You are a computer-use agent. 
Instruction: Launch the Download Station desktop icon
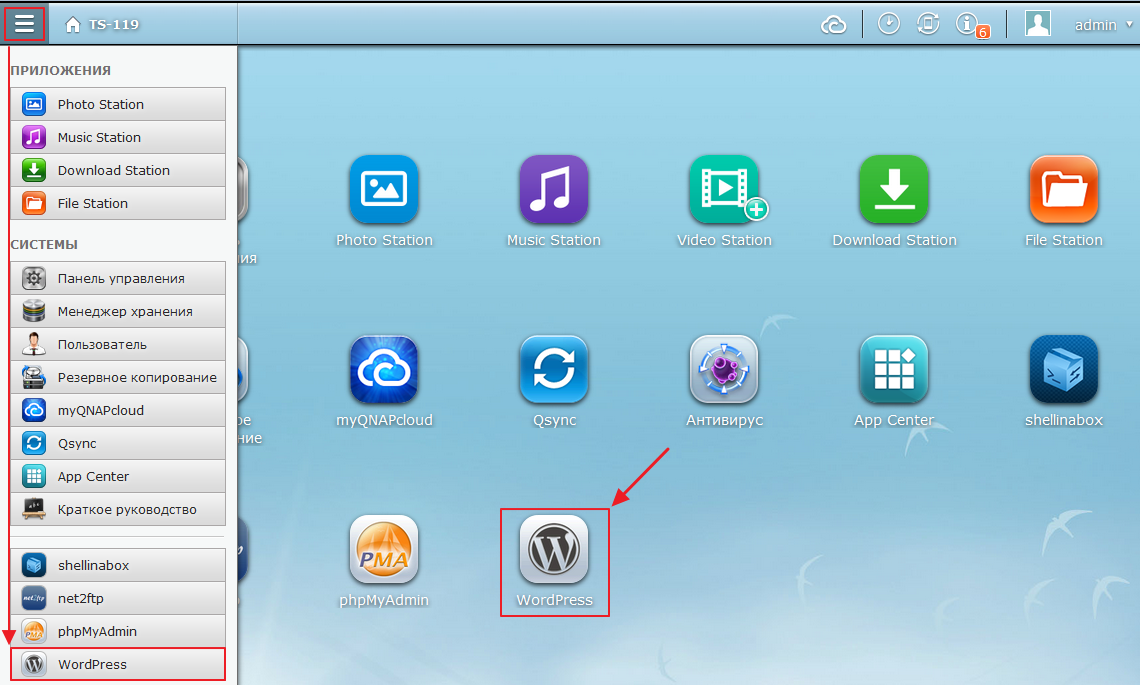(x=894, y=189)
